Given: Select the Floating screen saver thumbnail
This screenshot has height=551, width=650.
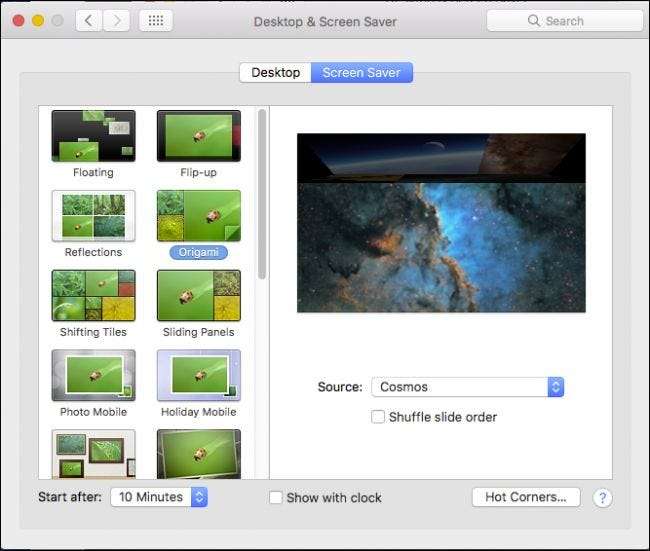Looking at the screenshot, I should [x=93, y=137].
